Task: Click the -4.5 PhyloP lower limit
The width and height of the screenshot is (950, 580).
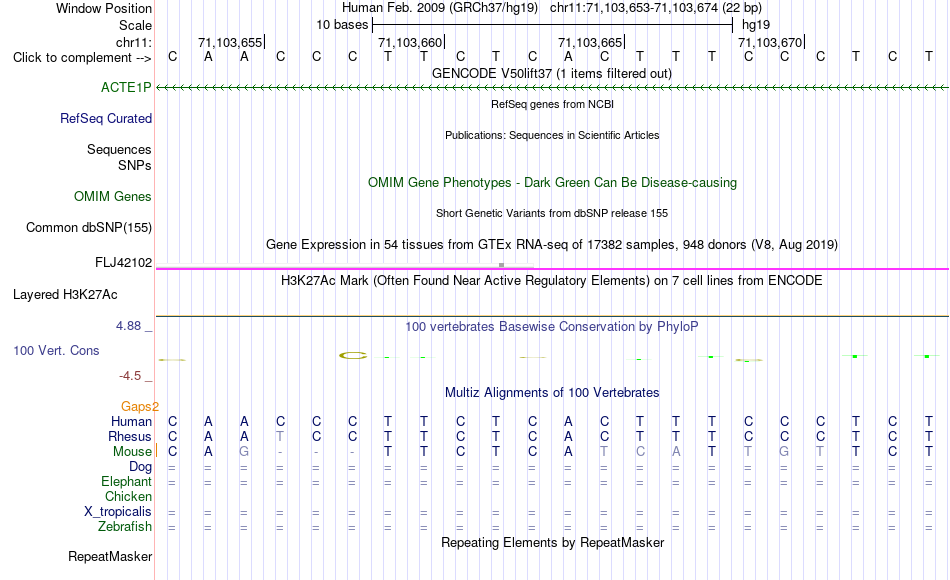Action: point(130,376)
